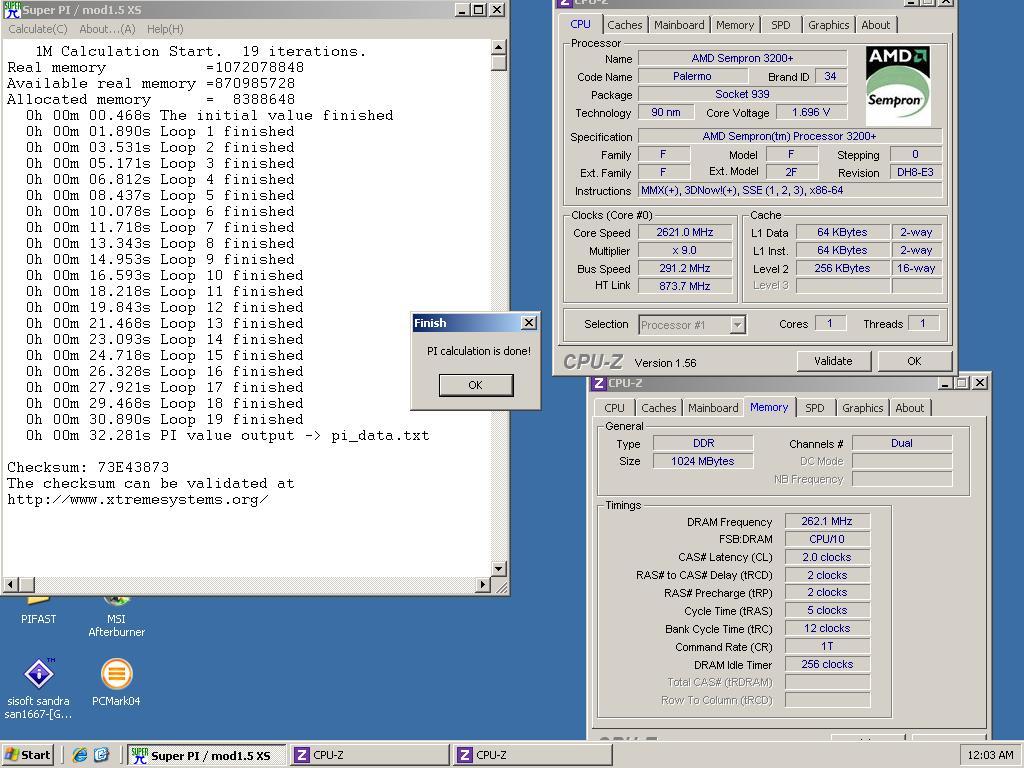Select the About tab in top CPU-Z
The width and height of the screenshot is (1024, 768).
point(876,25)
